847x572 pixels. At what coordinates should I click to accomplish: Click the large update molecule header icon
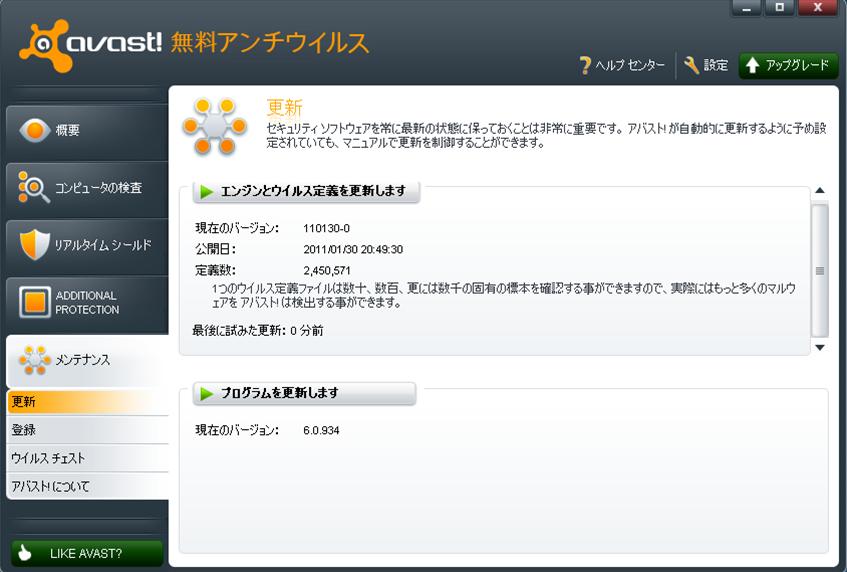214,126
